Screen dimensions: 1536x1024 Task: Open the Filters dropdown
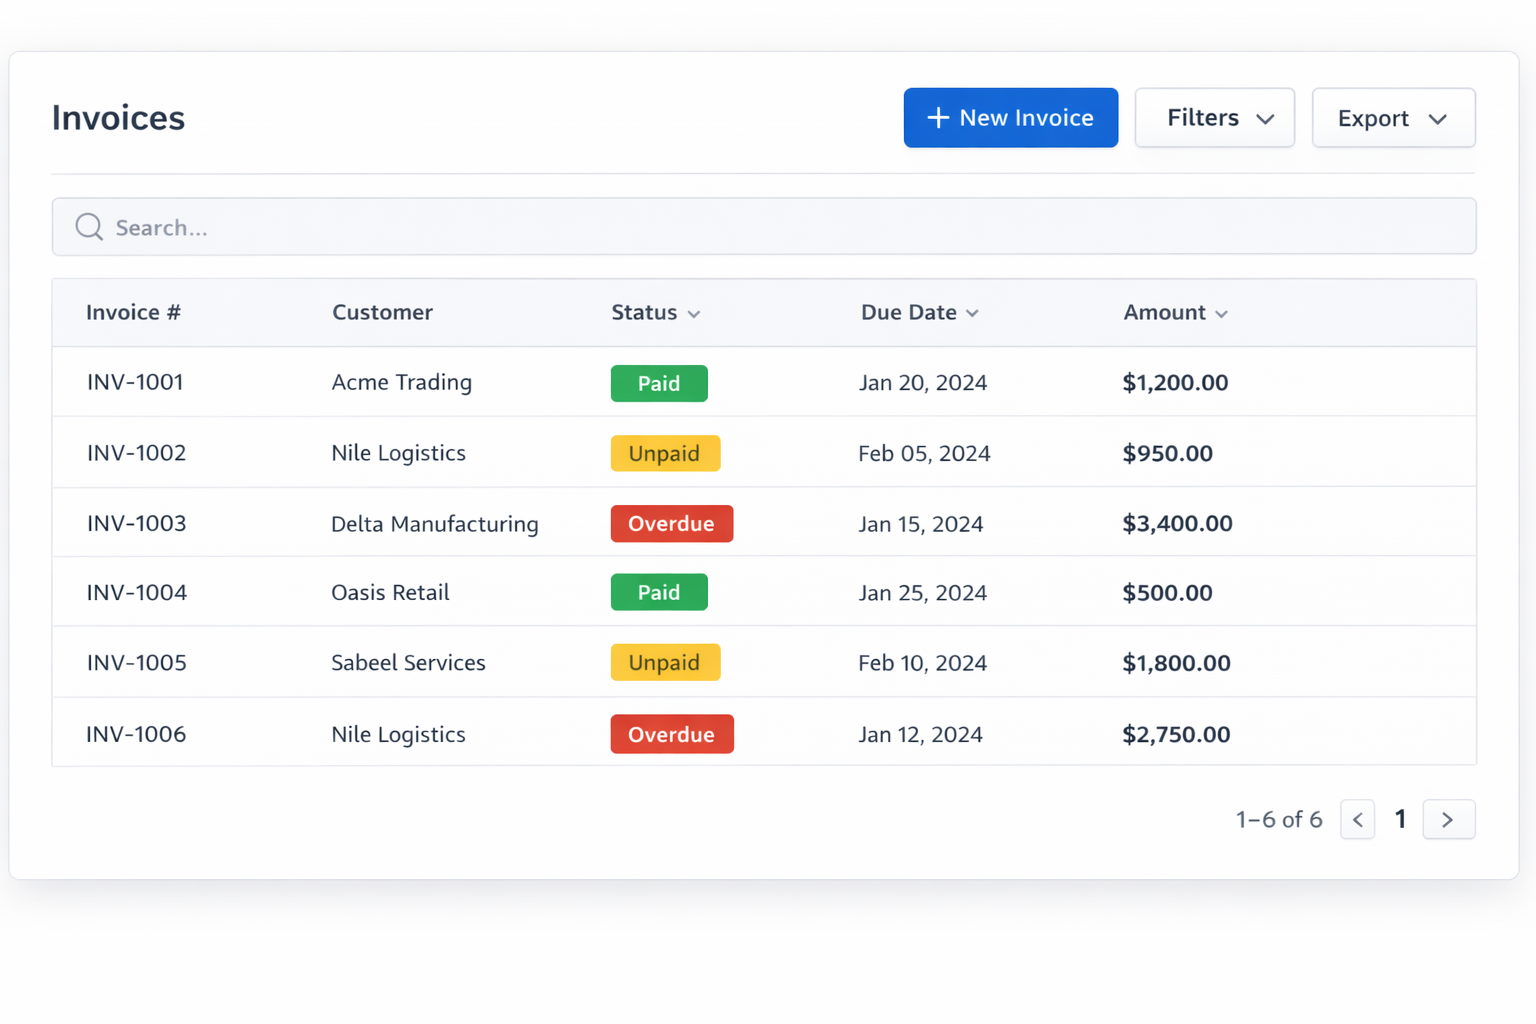pyautogui.click(x=1214, y=117)
